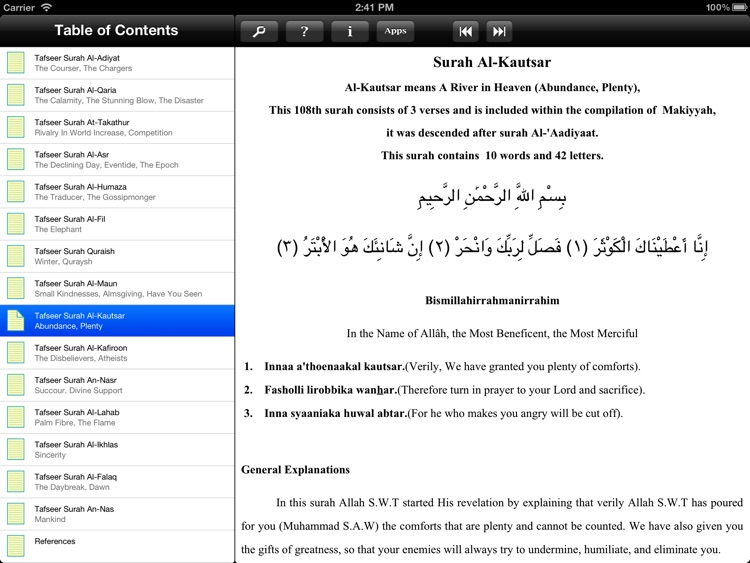Click the Al-Adiyat document icon

pos(16,63)
